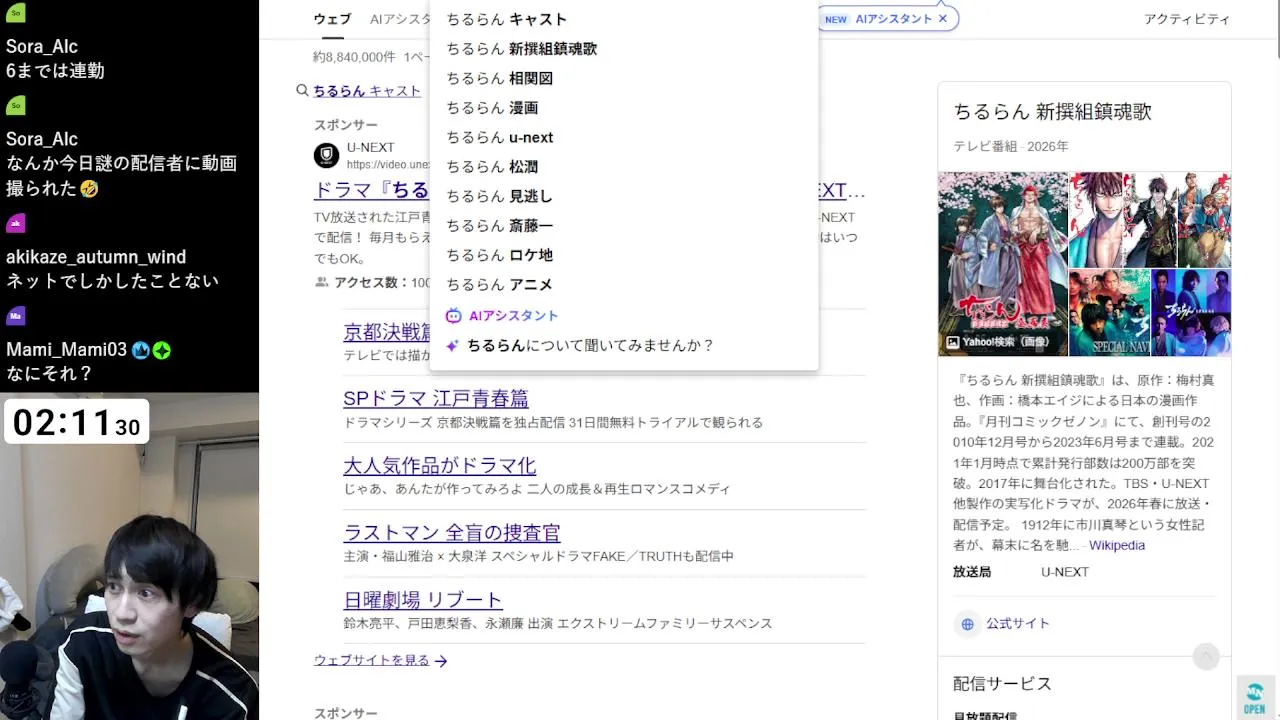Open the large ちるらん poster thumbnail
The width and height of the screenshot is (1280, 720).
[1003, 264]
